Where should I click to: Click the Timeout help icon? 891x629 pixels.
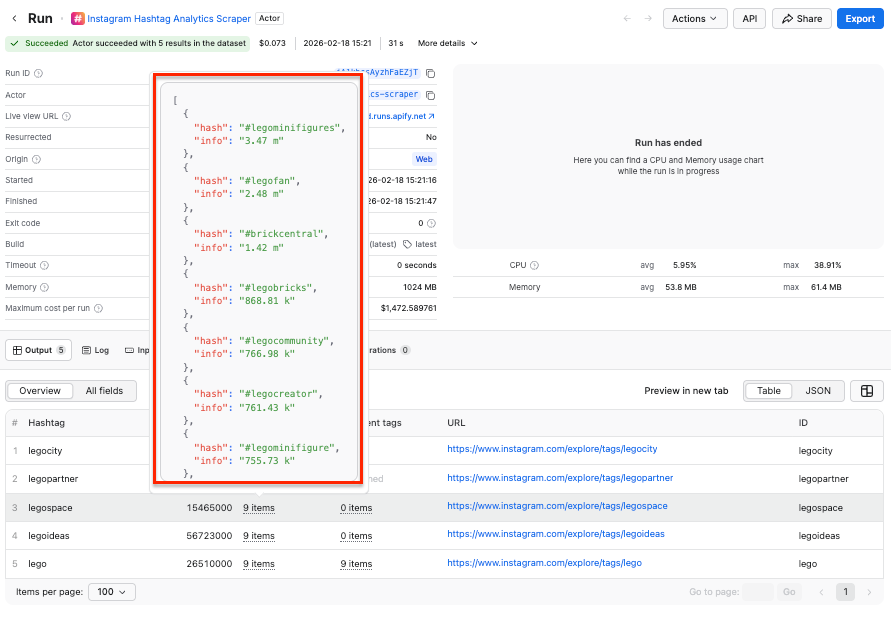tap(45, 265)
